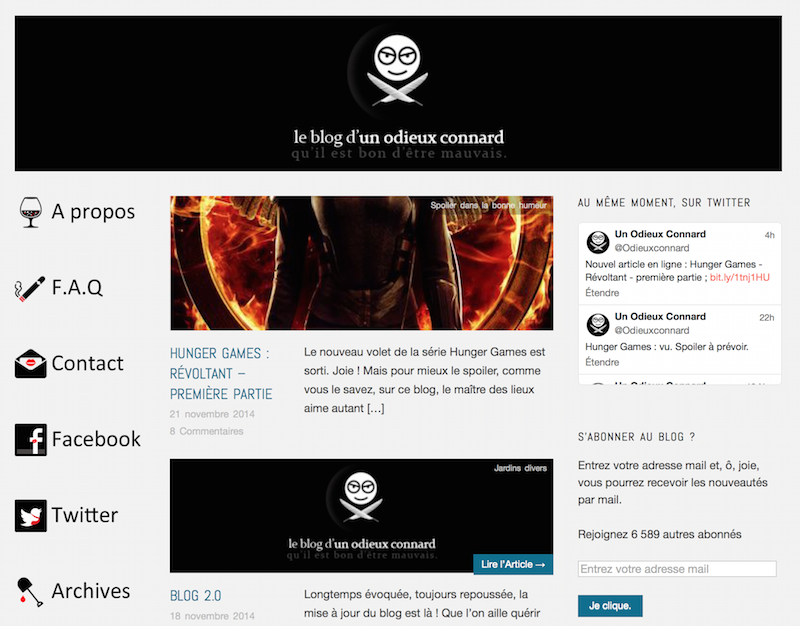Open 'Hunger Games : Révoltant – Première partie' title
This screenshot has height=626, width=800.
[221, 373]
